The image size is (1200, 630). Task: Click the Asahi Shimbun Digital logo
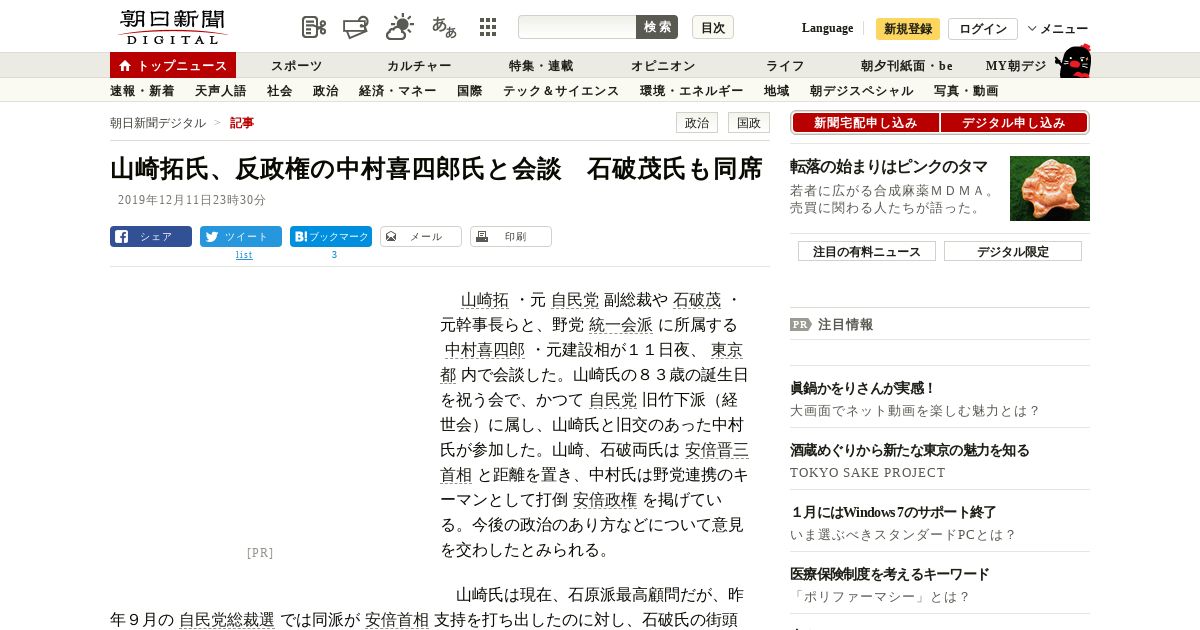click(172, 27)
